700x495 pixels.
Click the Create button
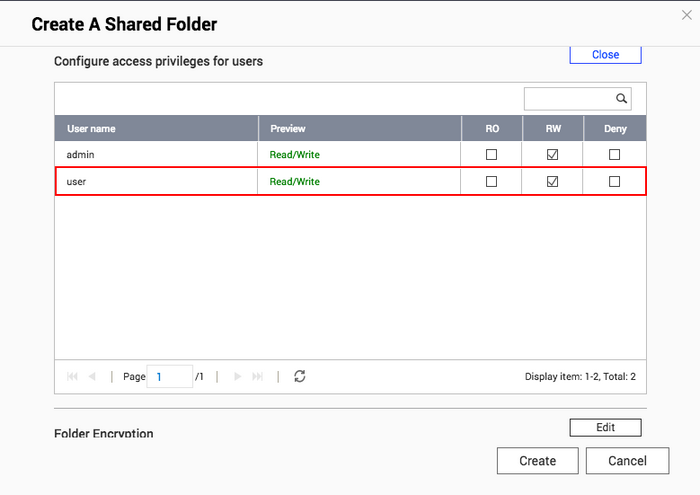click(x=538, y=461)
